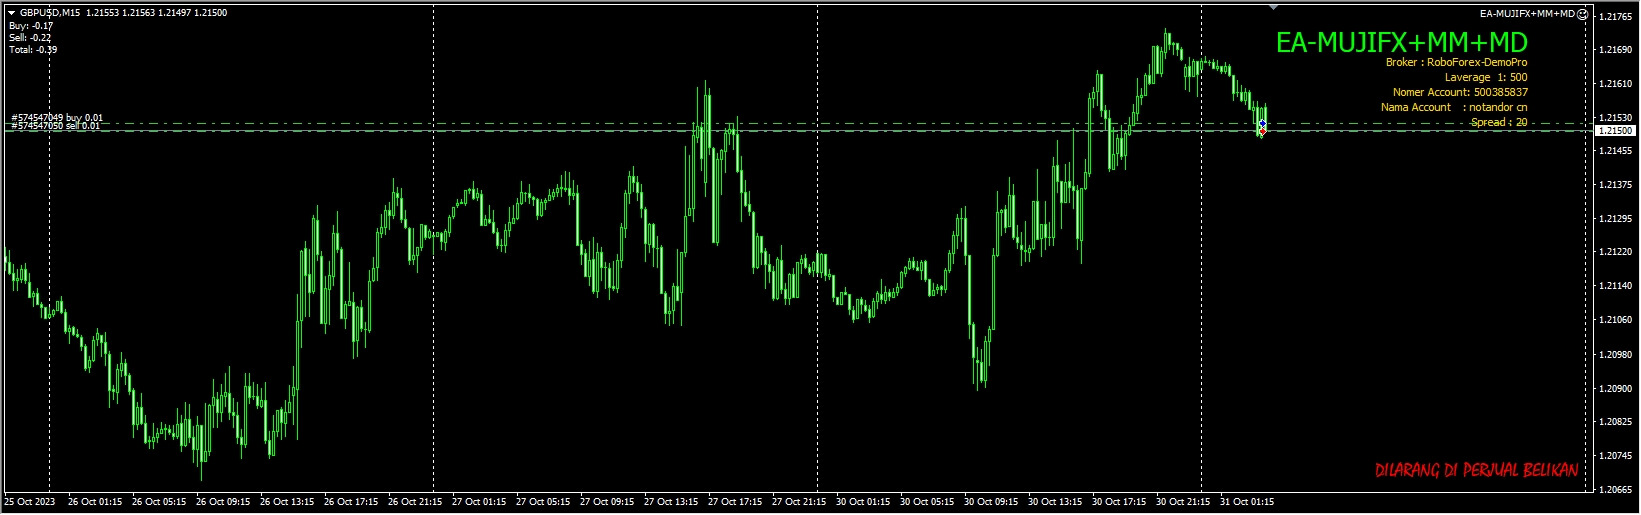Click the 30 Oct 09:15 time axis label
The height and width of the screenshot is (515, 1641).
(x=991, y=502)
